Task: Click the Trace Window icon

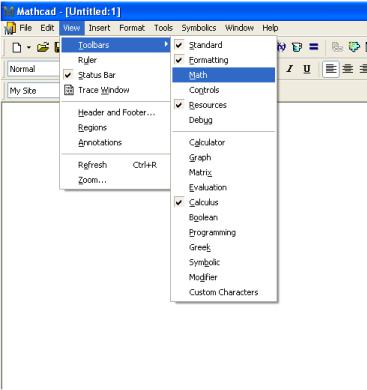Action: 69,90
